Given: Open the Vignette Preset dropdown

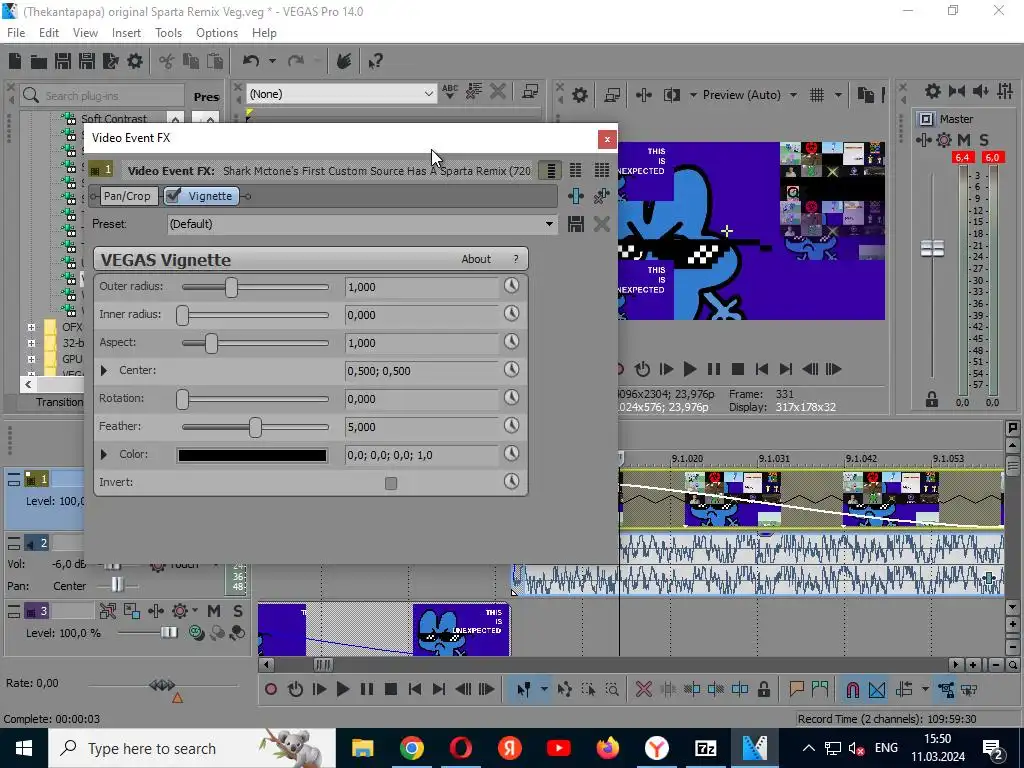Looking at the screenshot, I should [550, 224].
